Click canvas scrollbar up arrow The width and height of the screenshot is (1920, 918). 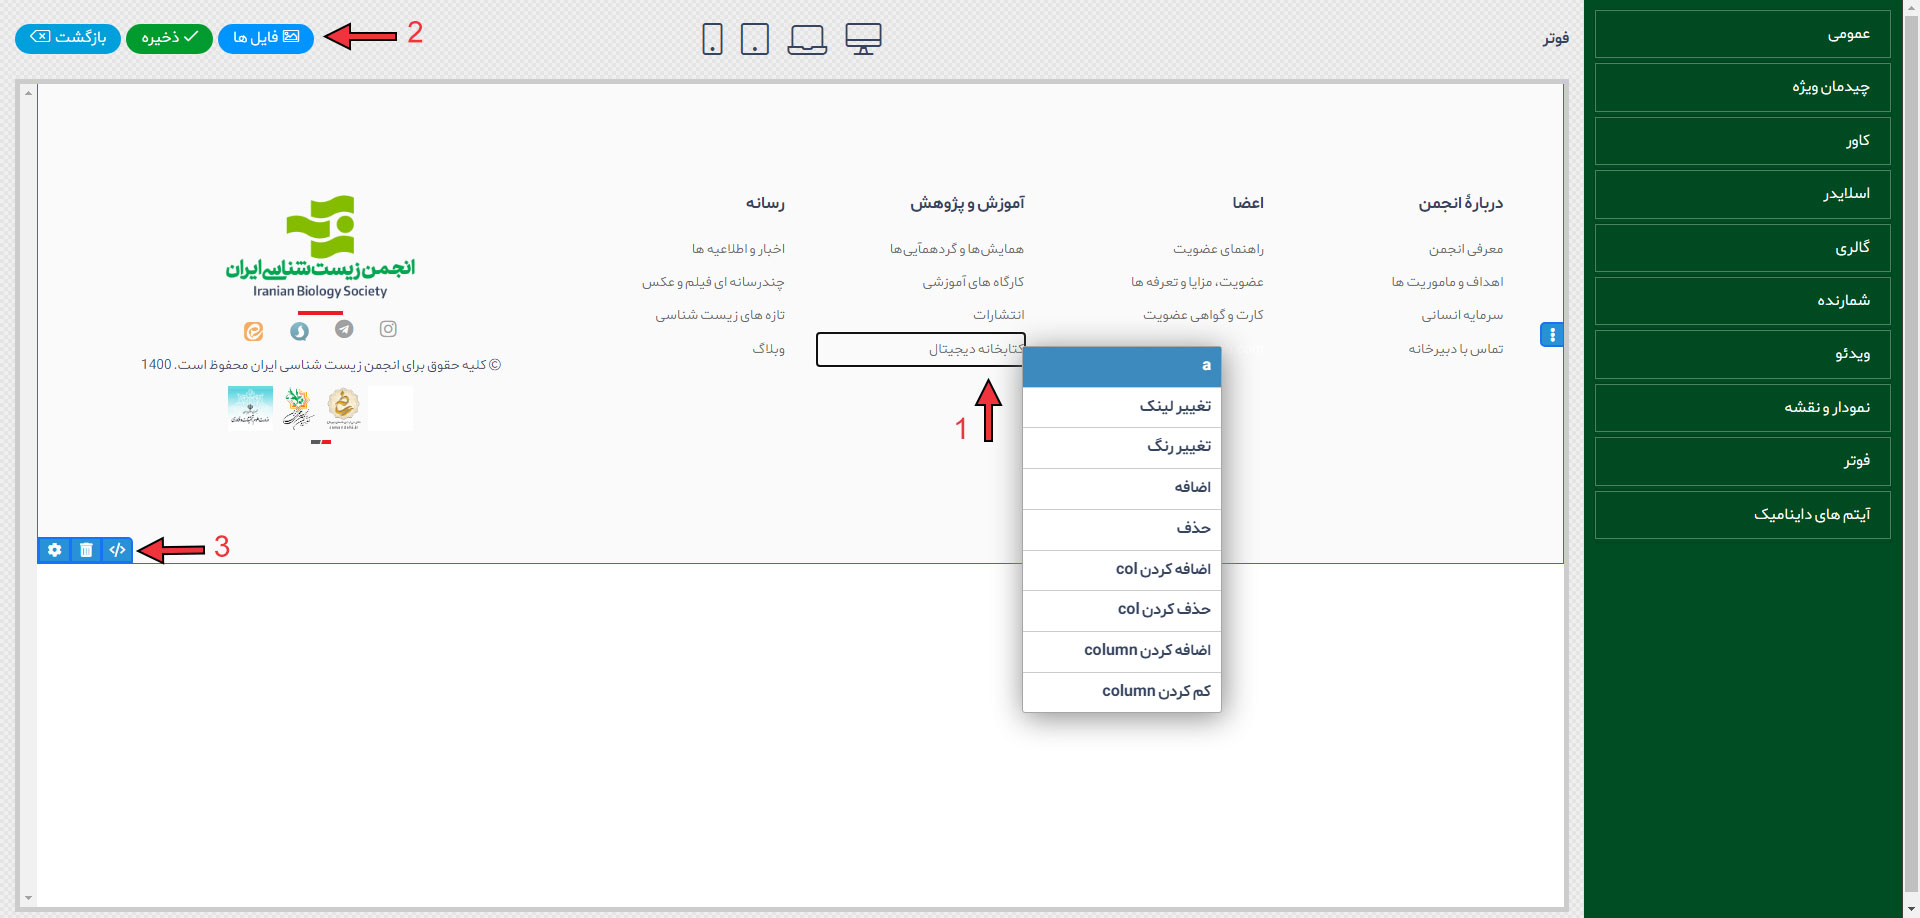[28, 93]
